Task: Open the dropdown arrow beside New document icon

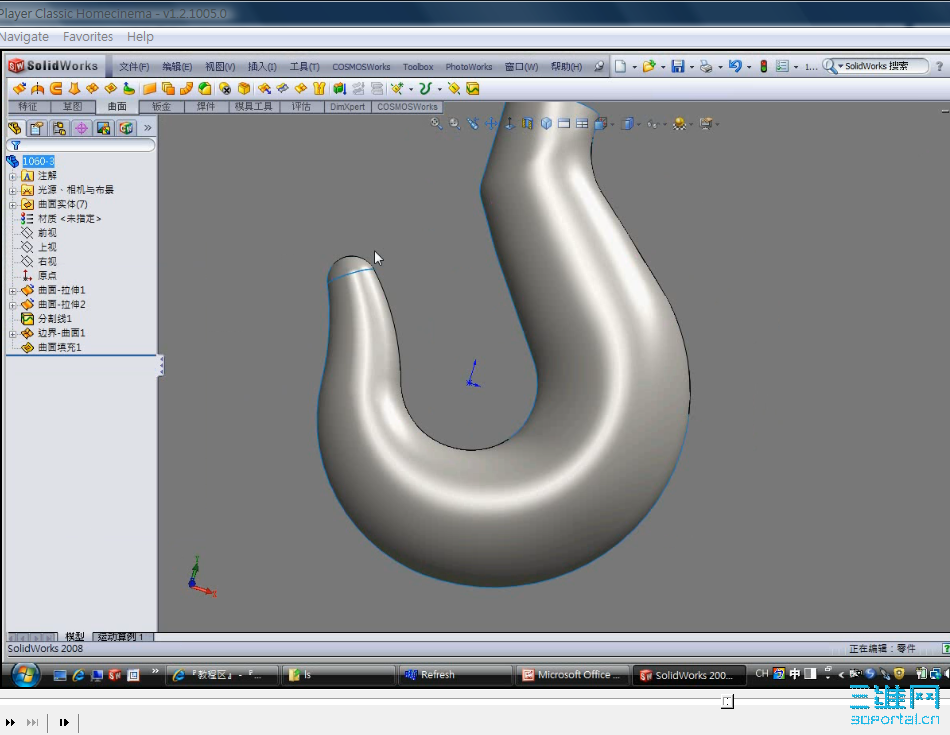Action: click(634, 67)
